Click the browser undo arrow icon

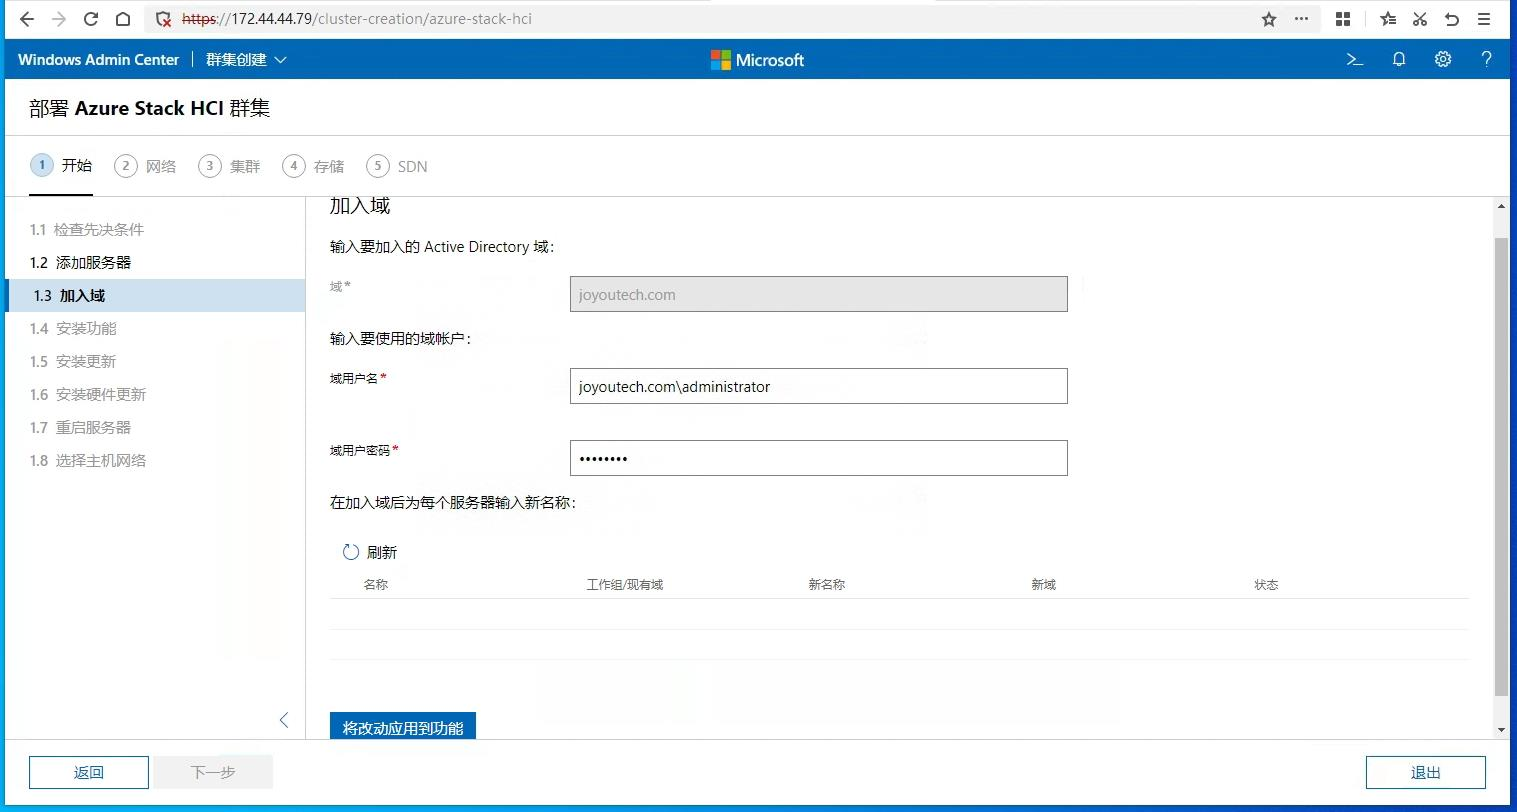pyautogui.click(x=1452, y=19)
